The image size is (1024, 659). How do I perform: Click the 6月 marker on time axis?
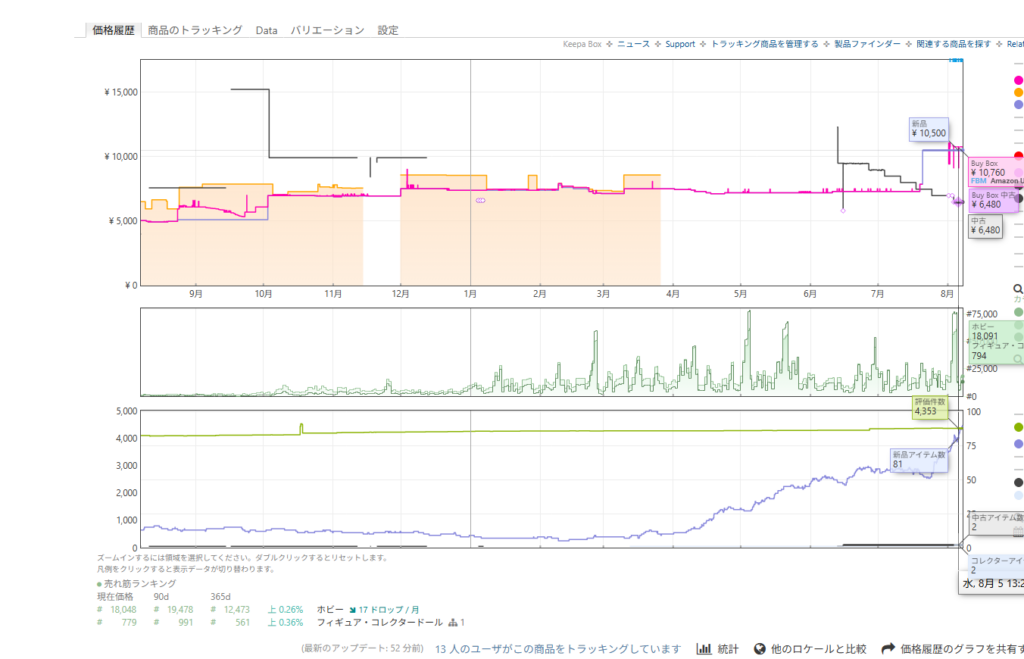click(810, 294)
